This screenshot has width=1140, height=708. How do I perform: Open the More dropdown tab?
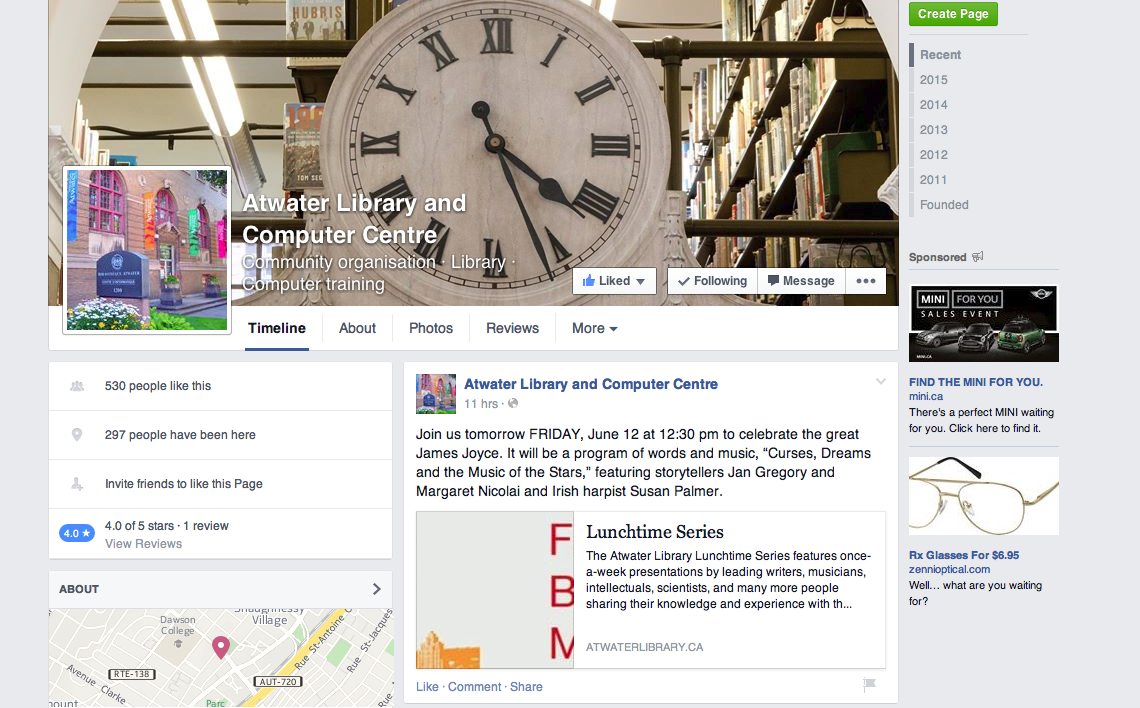pos(594,329)
